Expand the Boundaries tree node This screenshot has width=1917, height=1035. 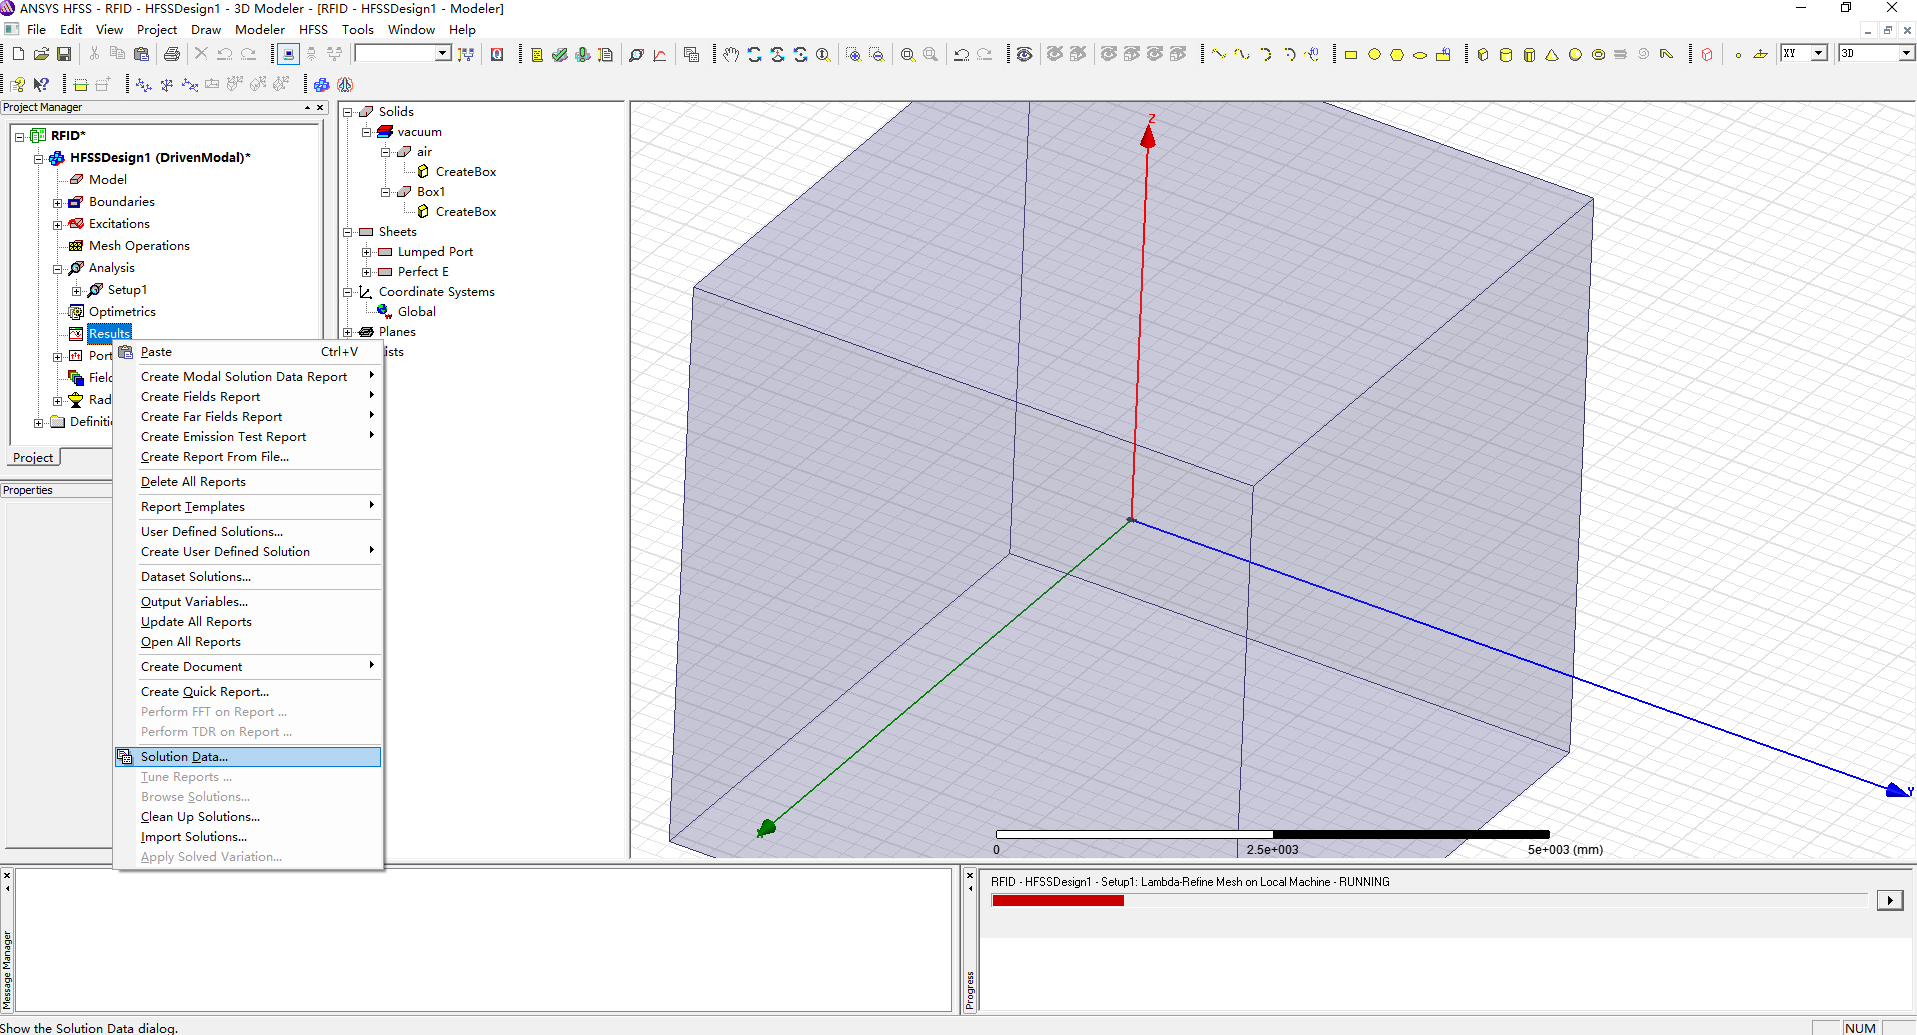click(x=58, y=202)
